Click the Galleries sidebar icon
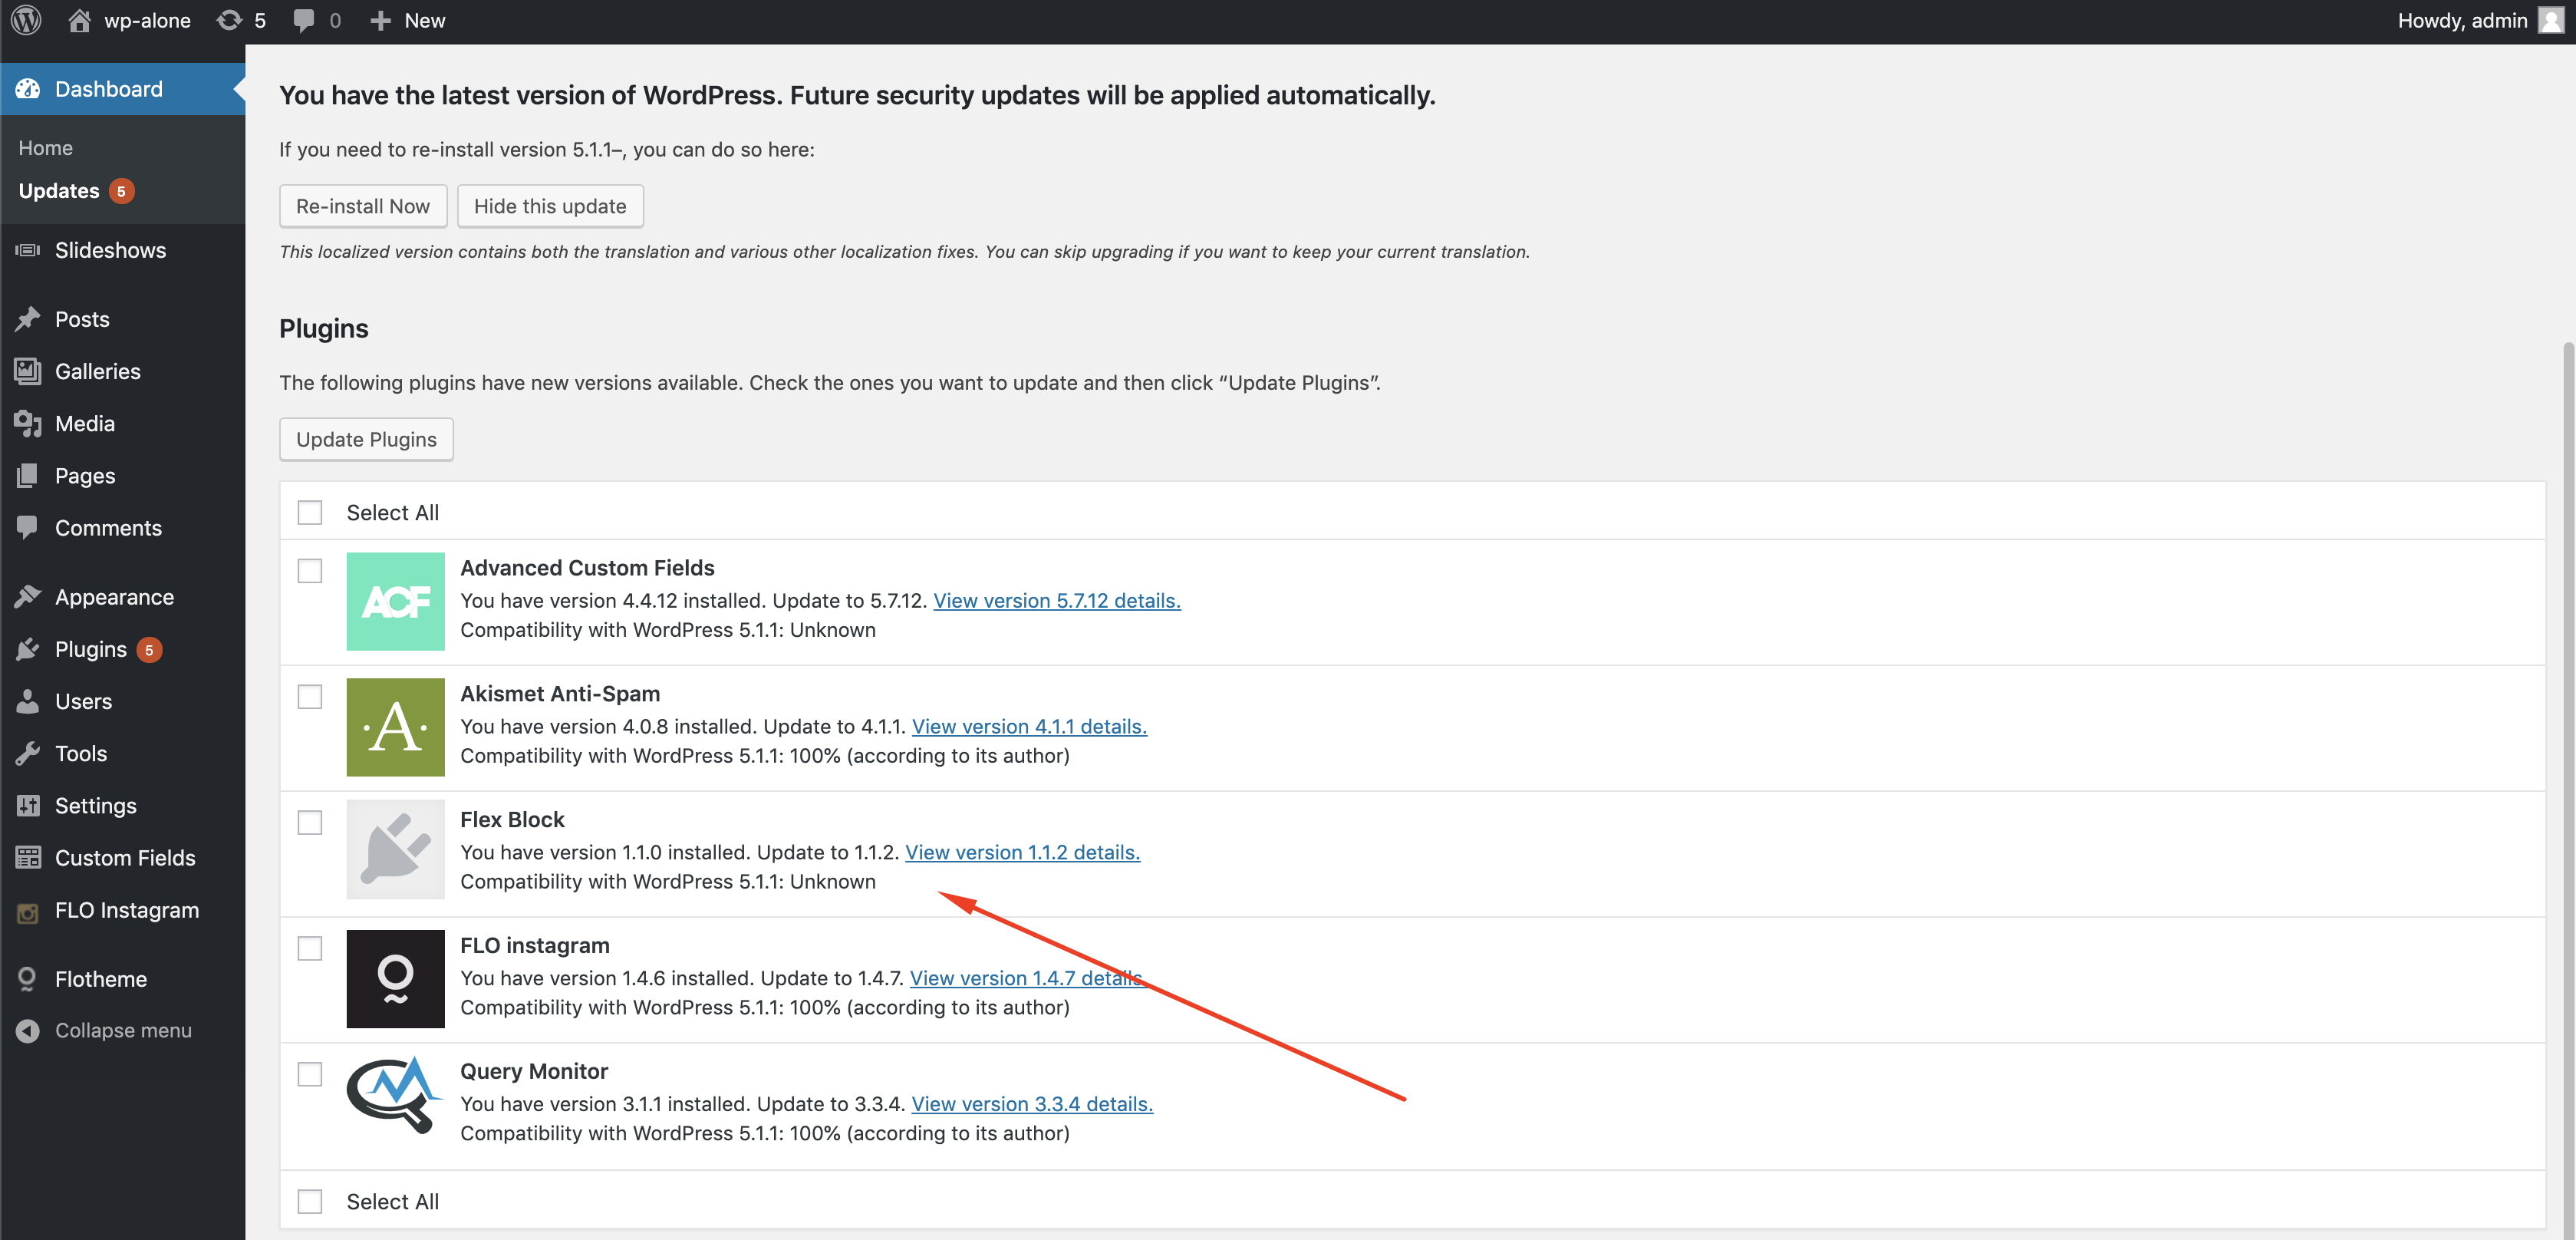The image size is (2576, 1240). [28, 371]
